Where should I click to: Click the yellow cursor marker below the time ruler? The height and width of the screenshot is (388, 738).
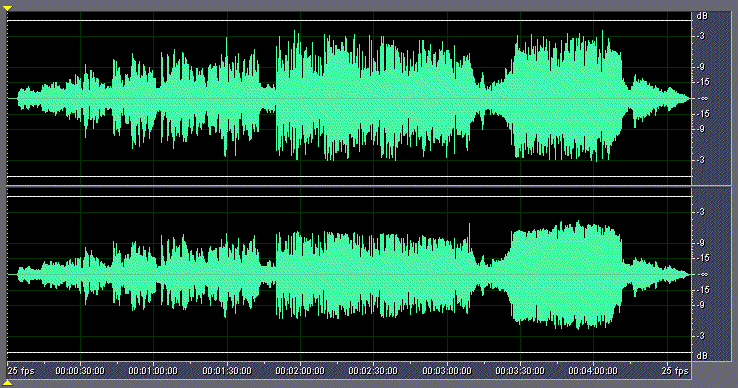(x=8, y=384)
